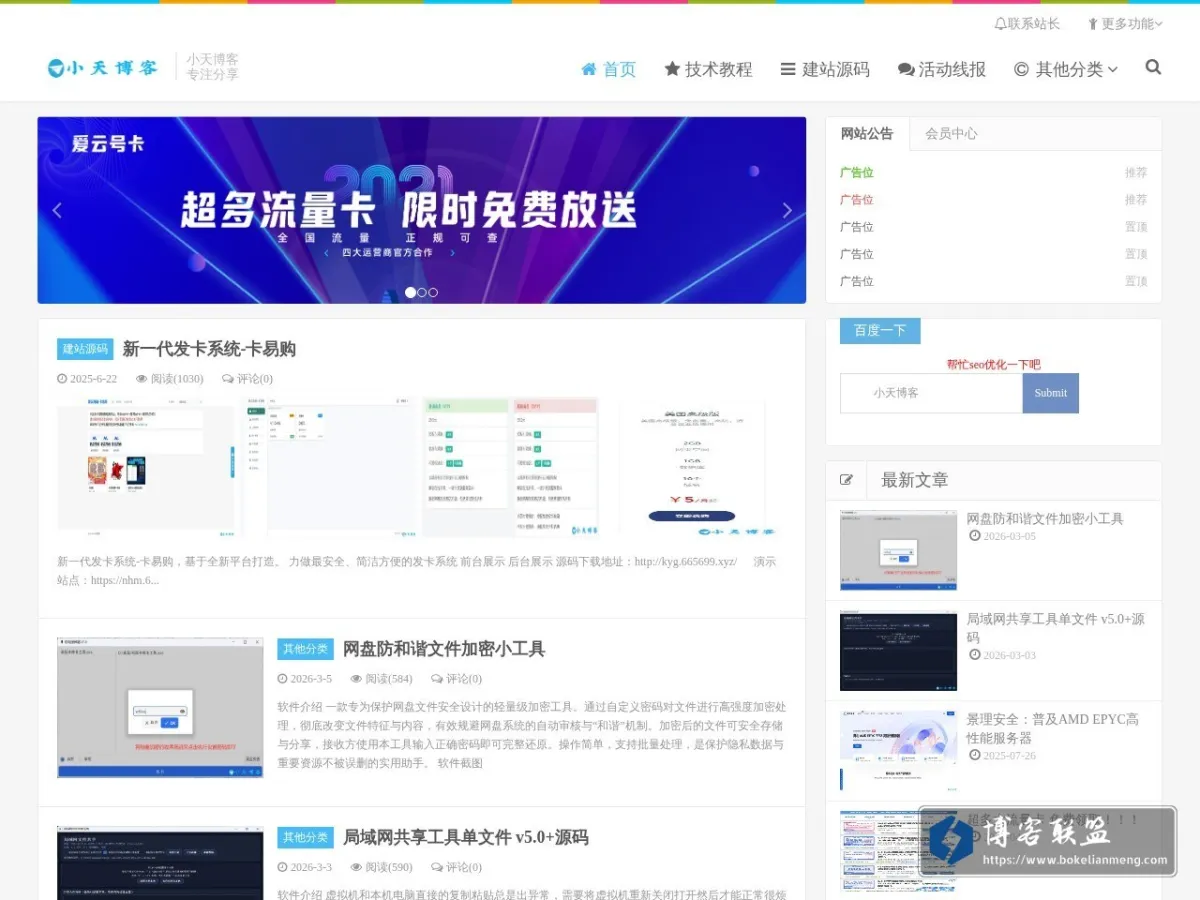Click 其他分类 tag on 局域网共享工具 post

coord(305,837)
